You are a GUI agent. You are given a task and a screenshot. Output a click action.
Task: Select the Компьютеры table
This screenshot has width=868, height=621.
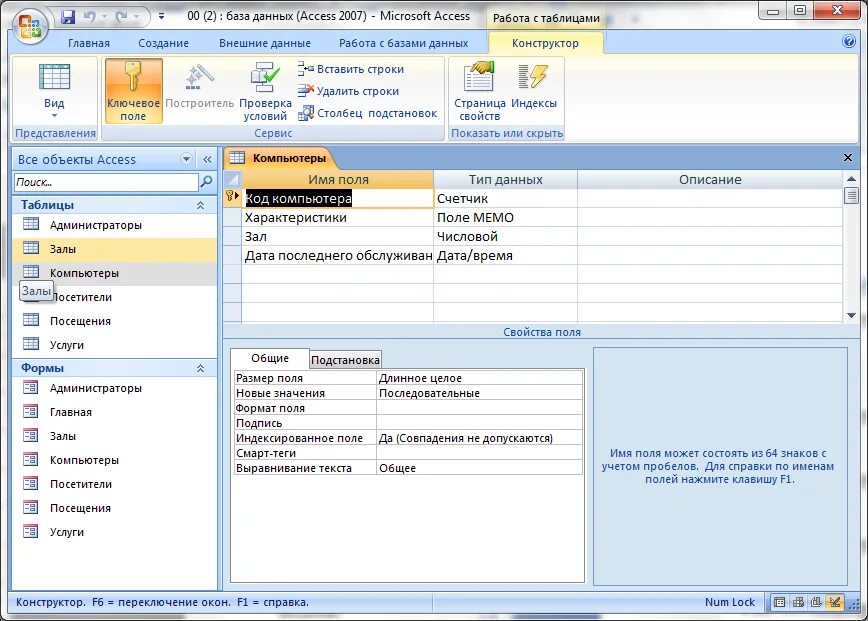click(114, 273)
